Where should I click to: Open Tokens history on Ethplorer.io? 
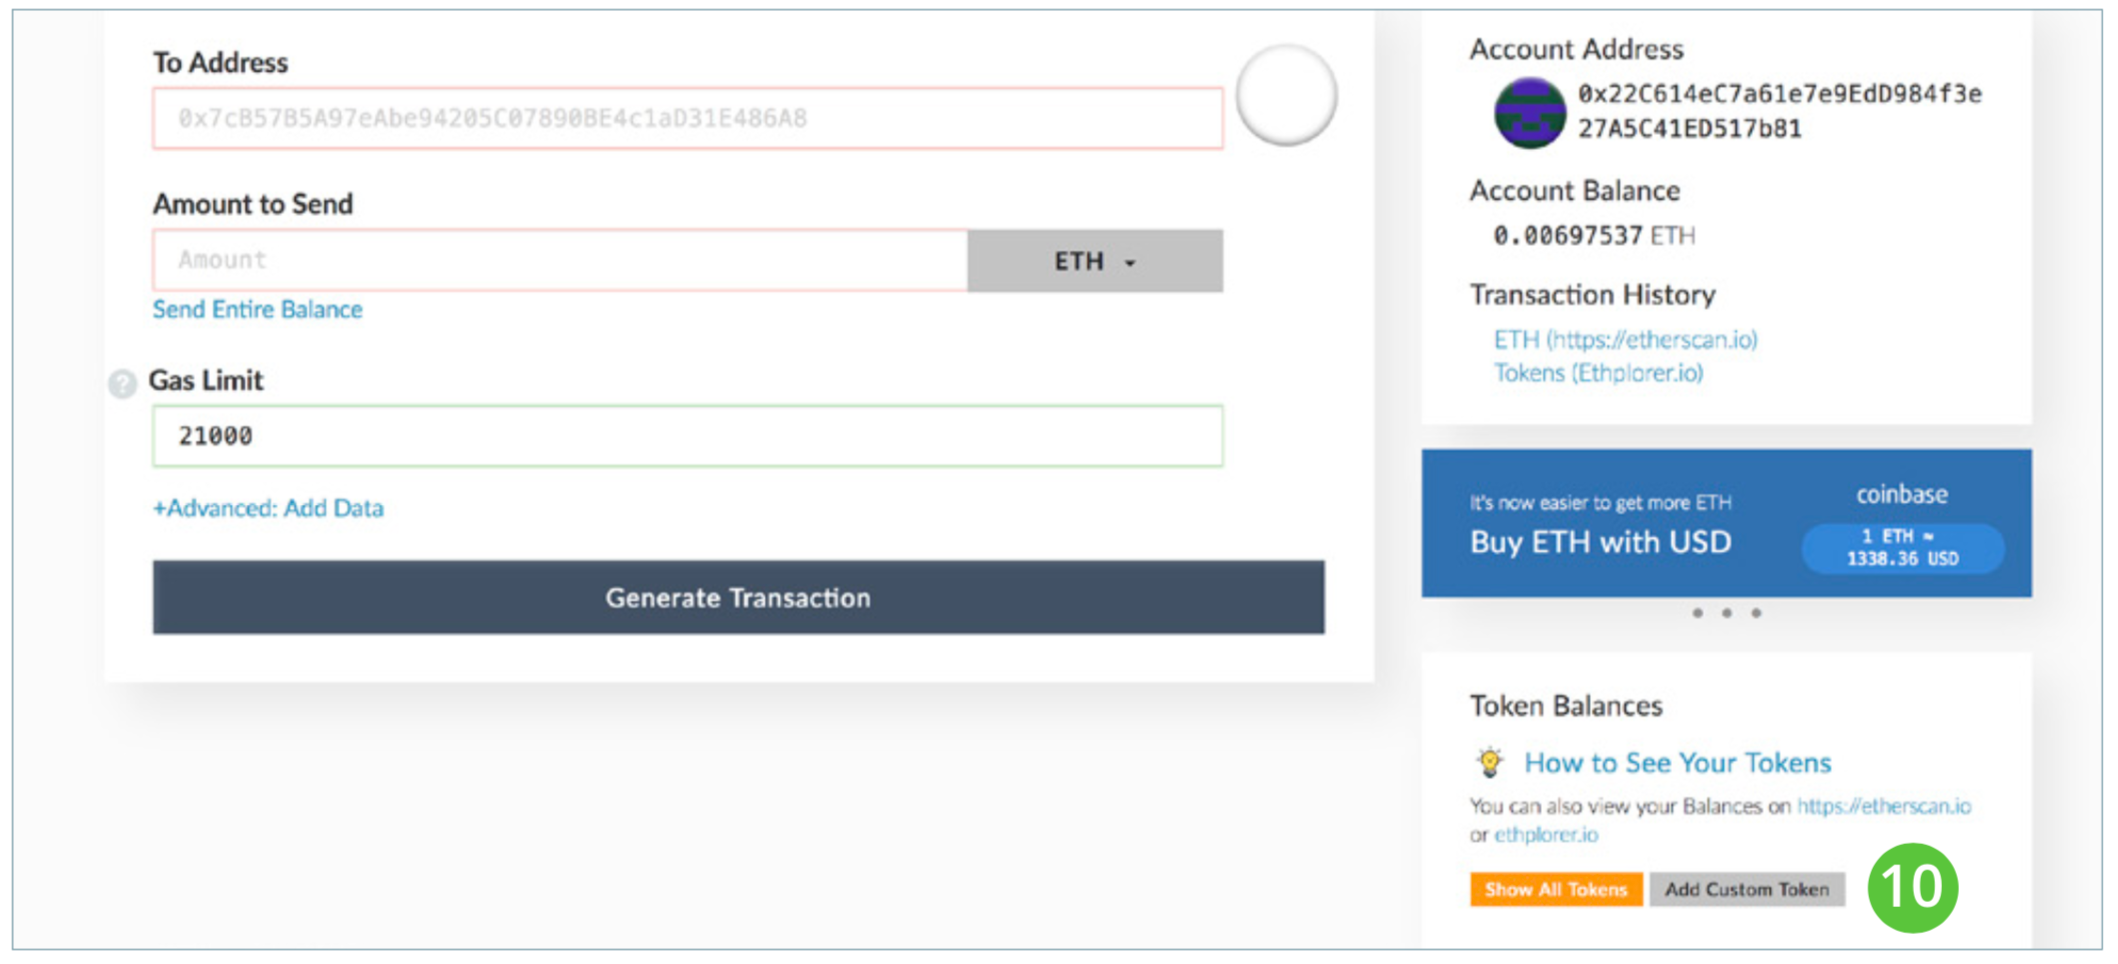1599,372
